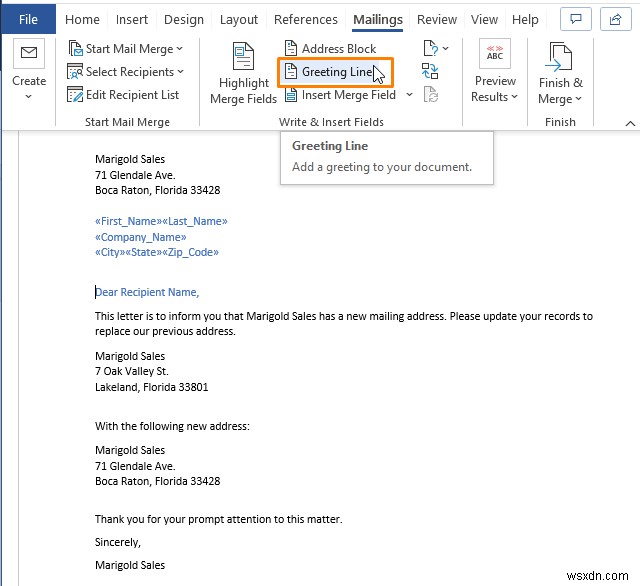640x586 pixels.
Task: Click the Match Fields icon
Action: click(430, 71)
